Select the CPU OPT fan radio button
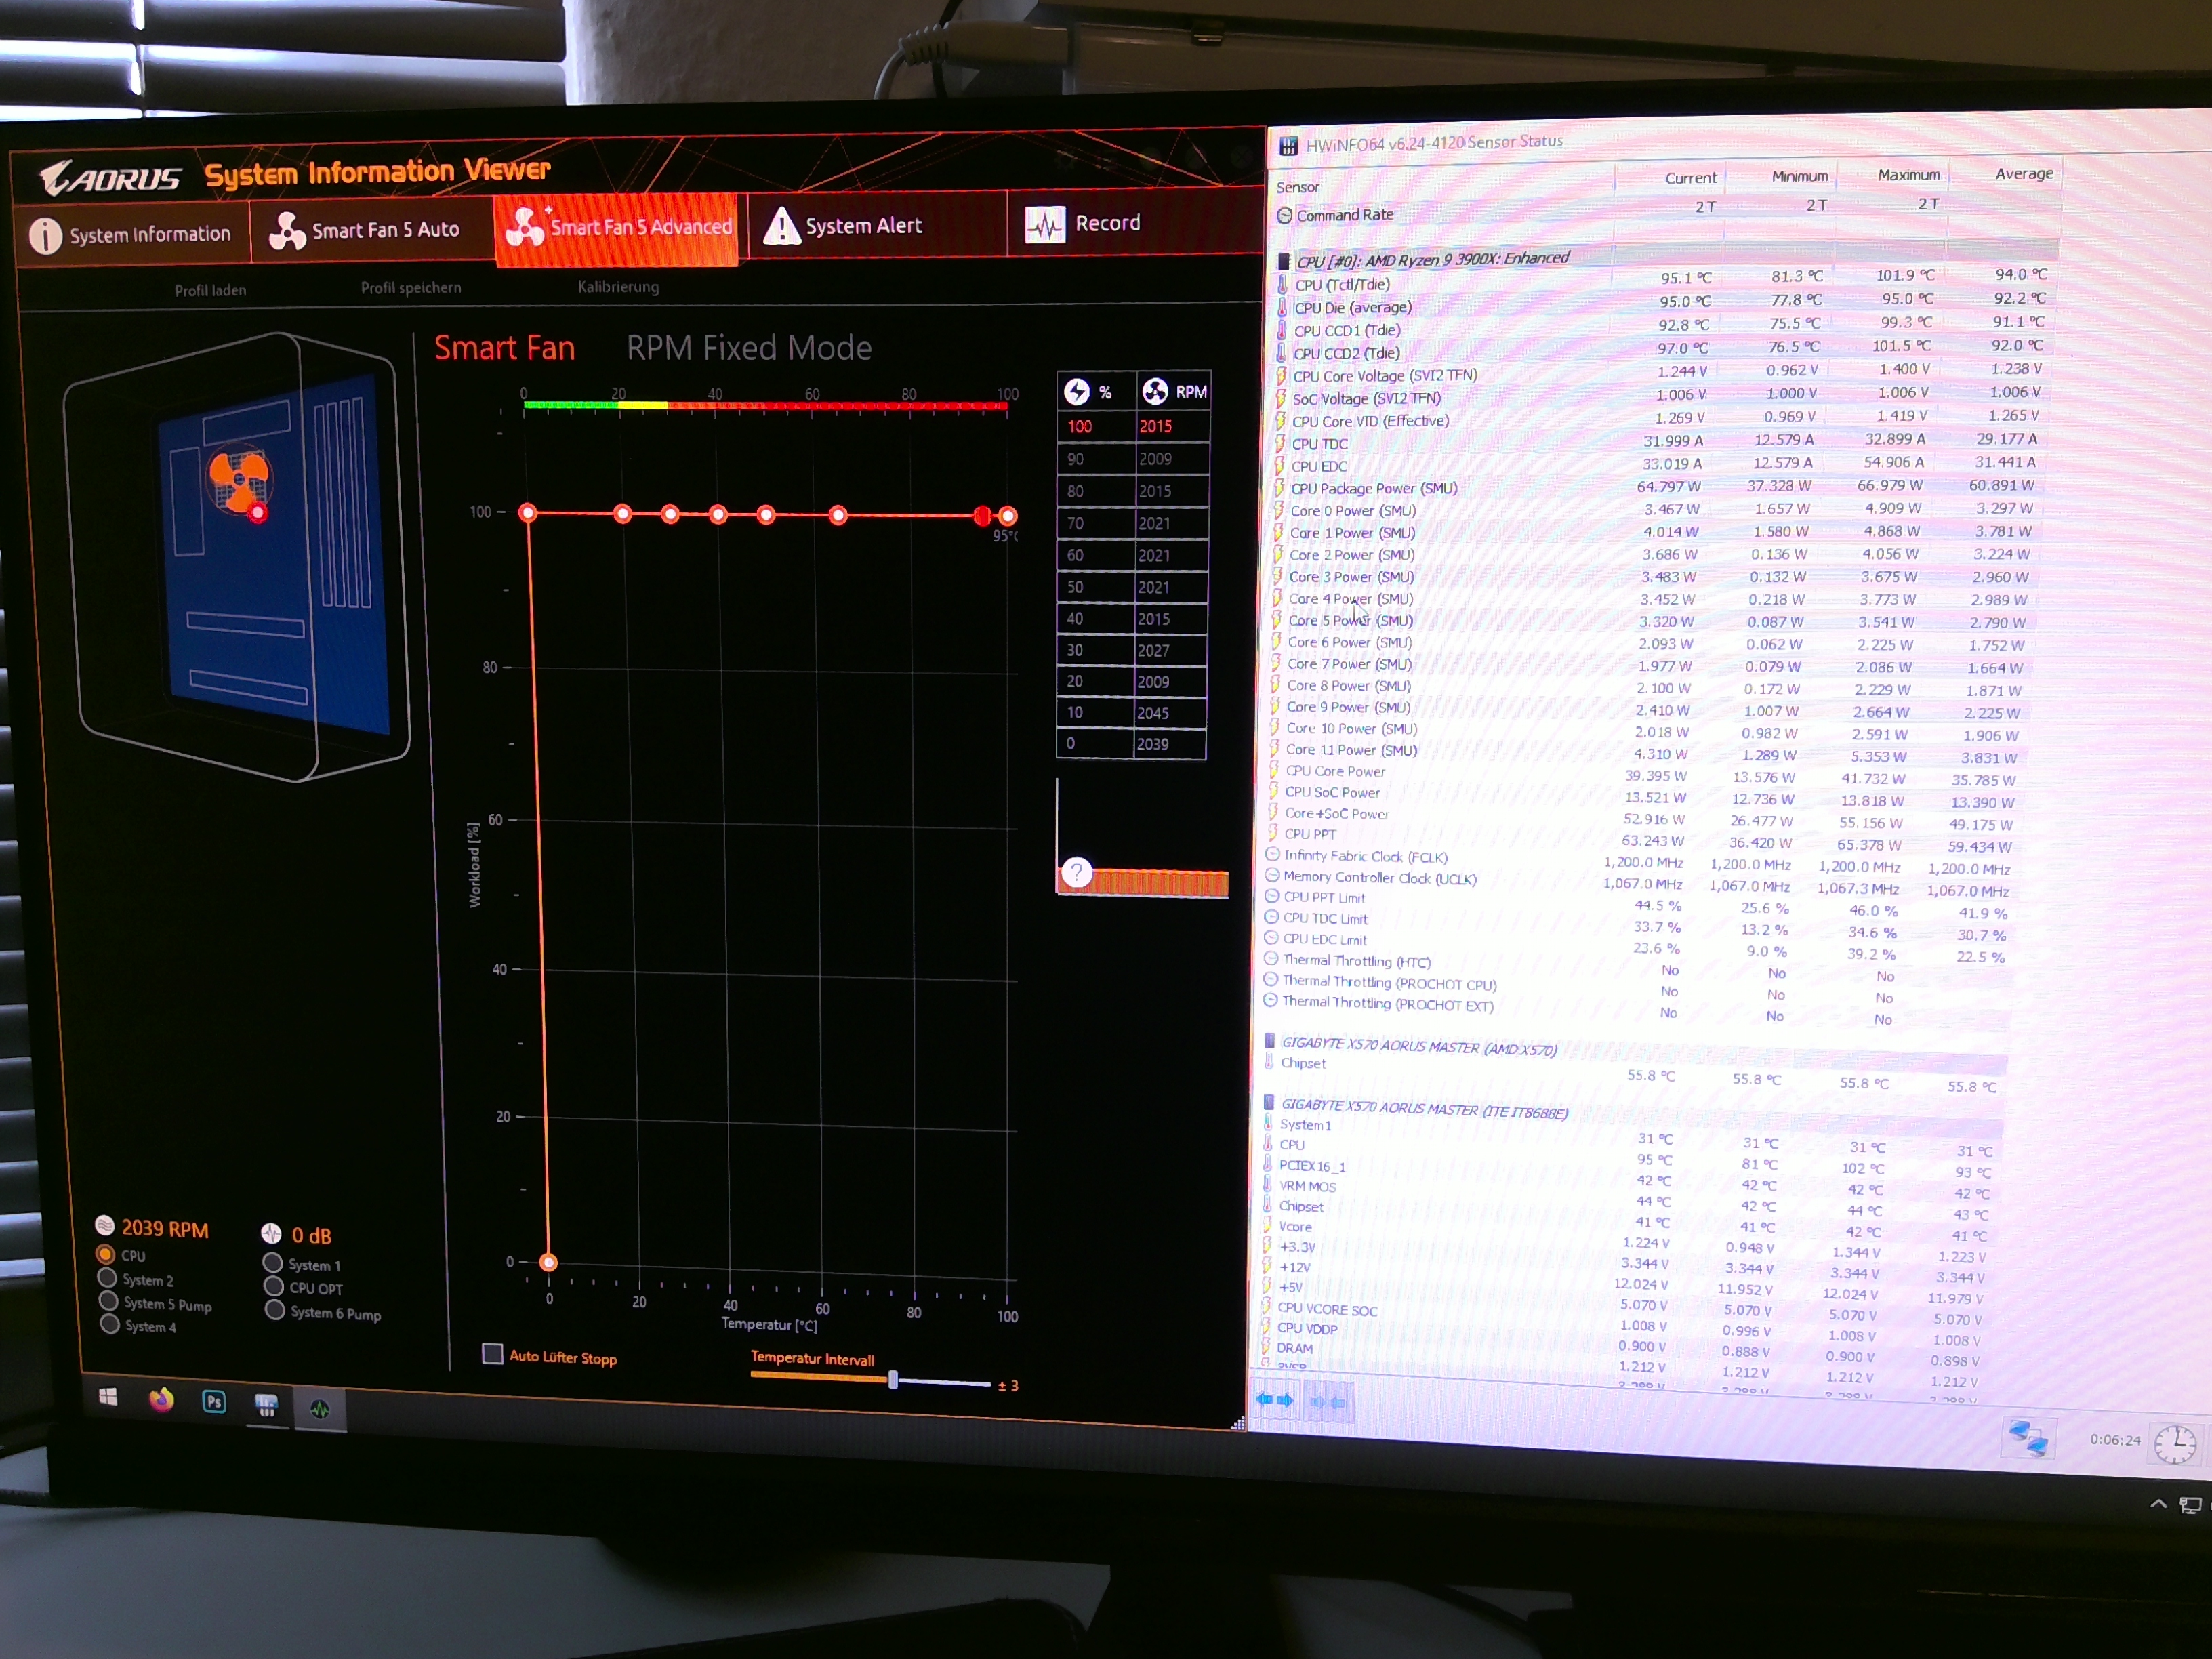2212x1659 pixels. click(273, 1286)
